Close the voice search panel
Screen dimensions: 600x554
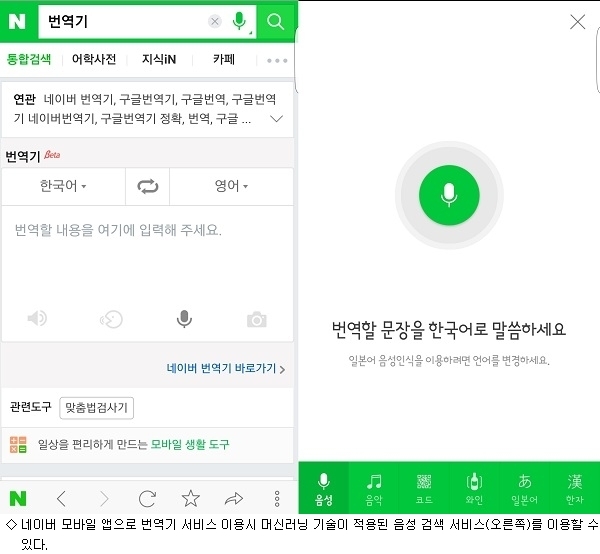click(x=577, y=22)
